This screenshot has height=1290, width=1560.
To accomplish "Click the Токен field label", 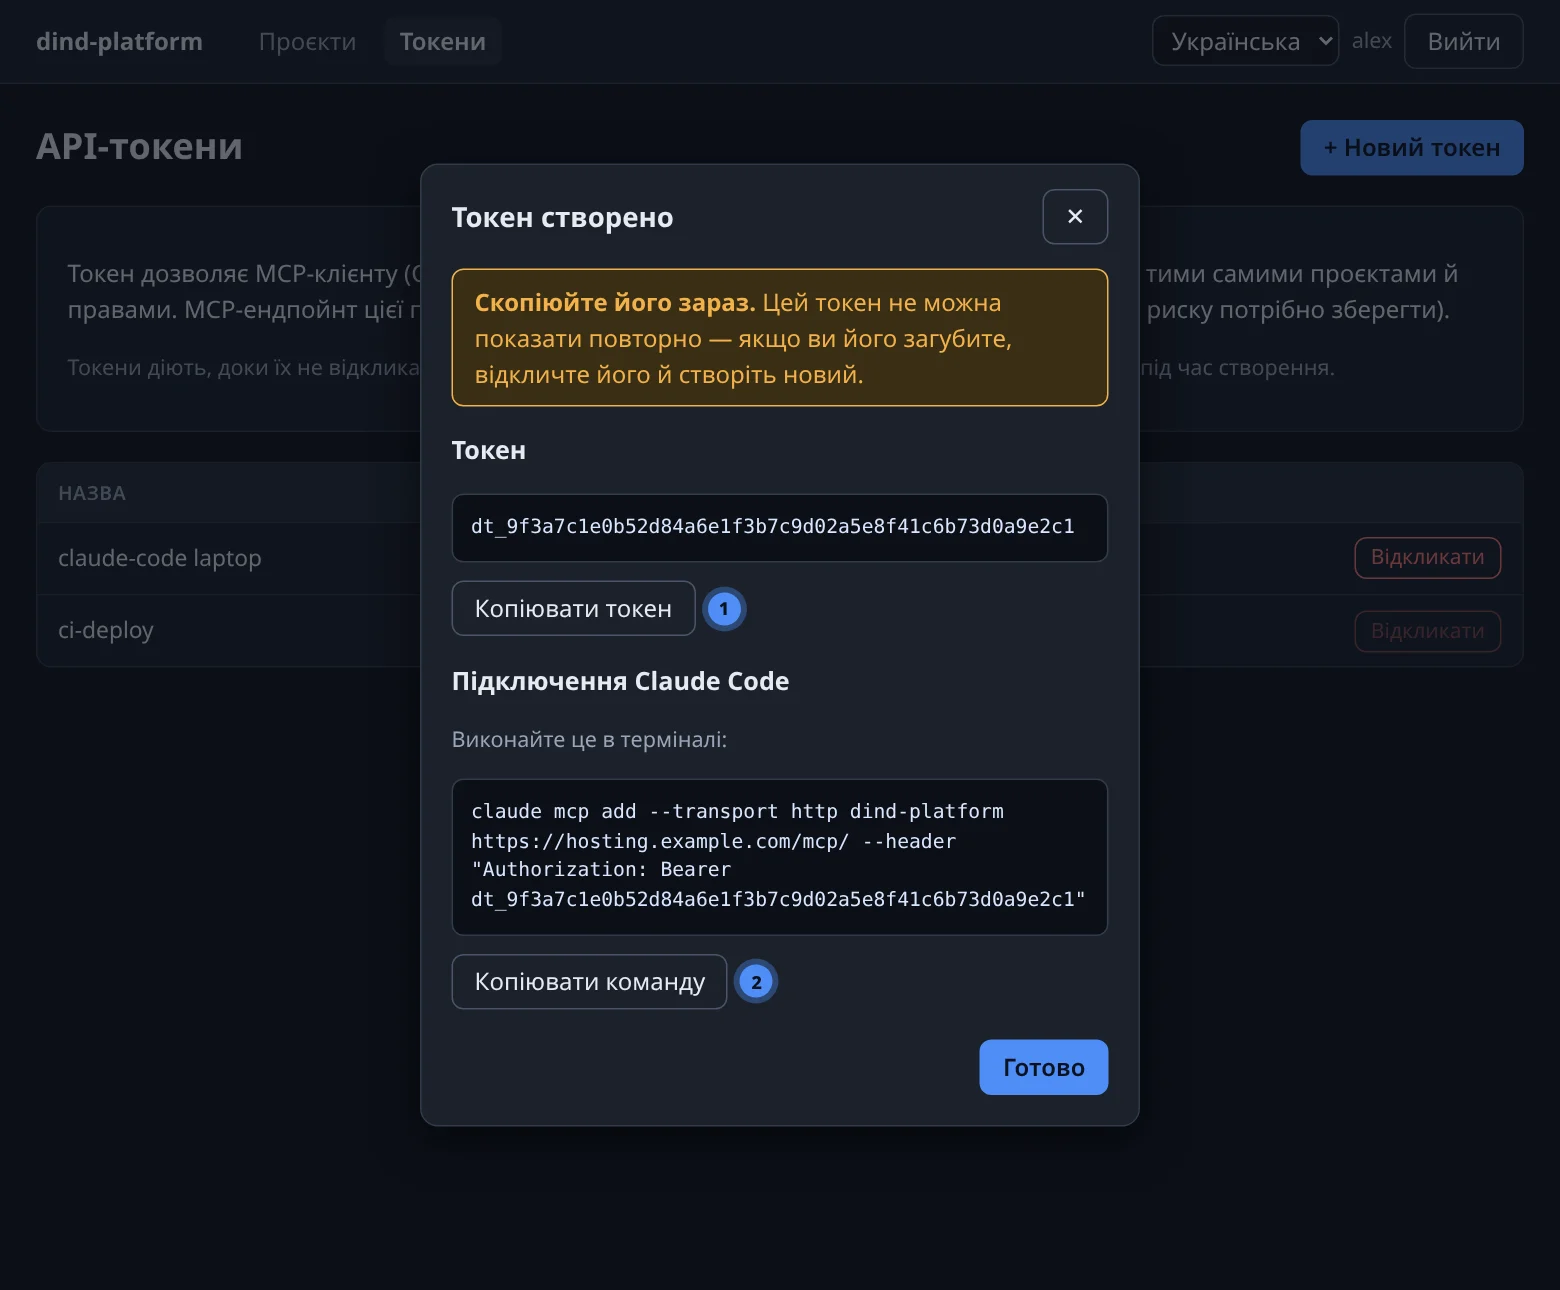I will pyautogui.click(x=488, y=450).
